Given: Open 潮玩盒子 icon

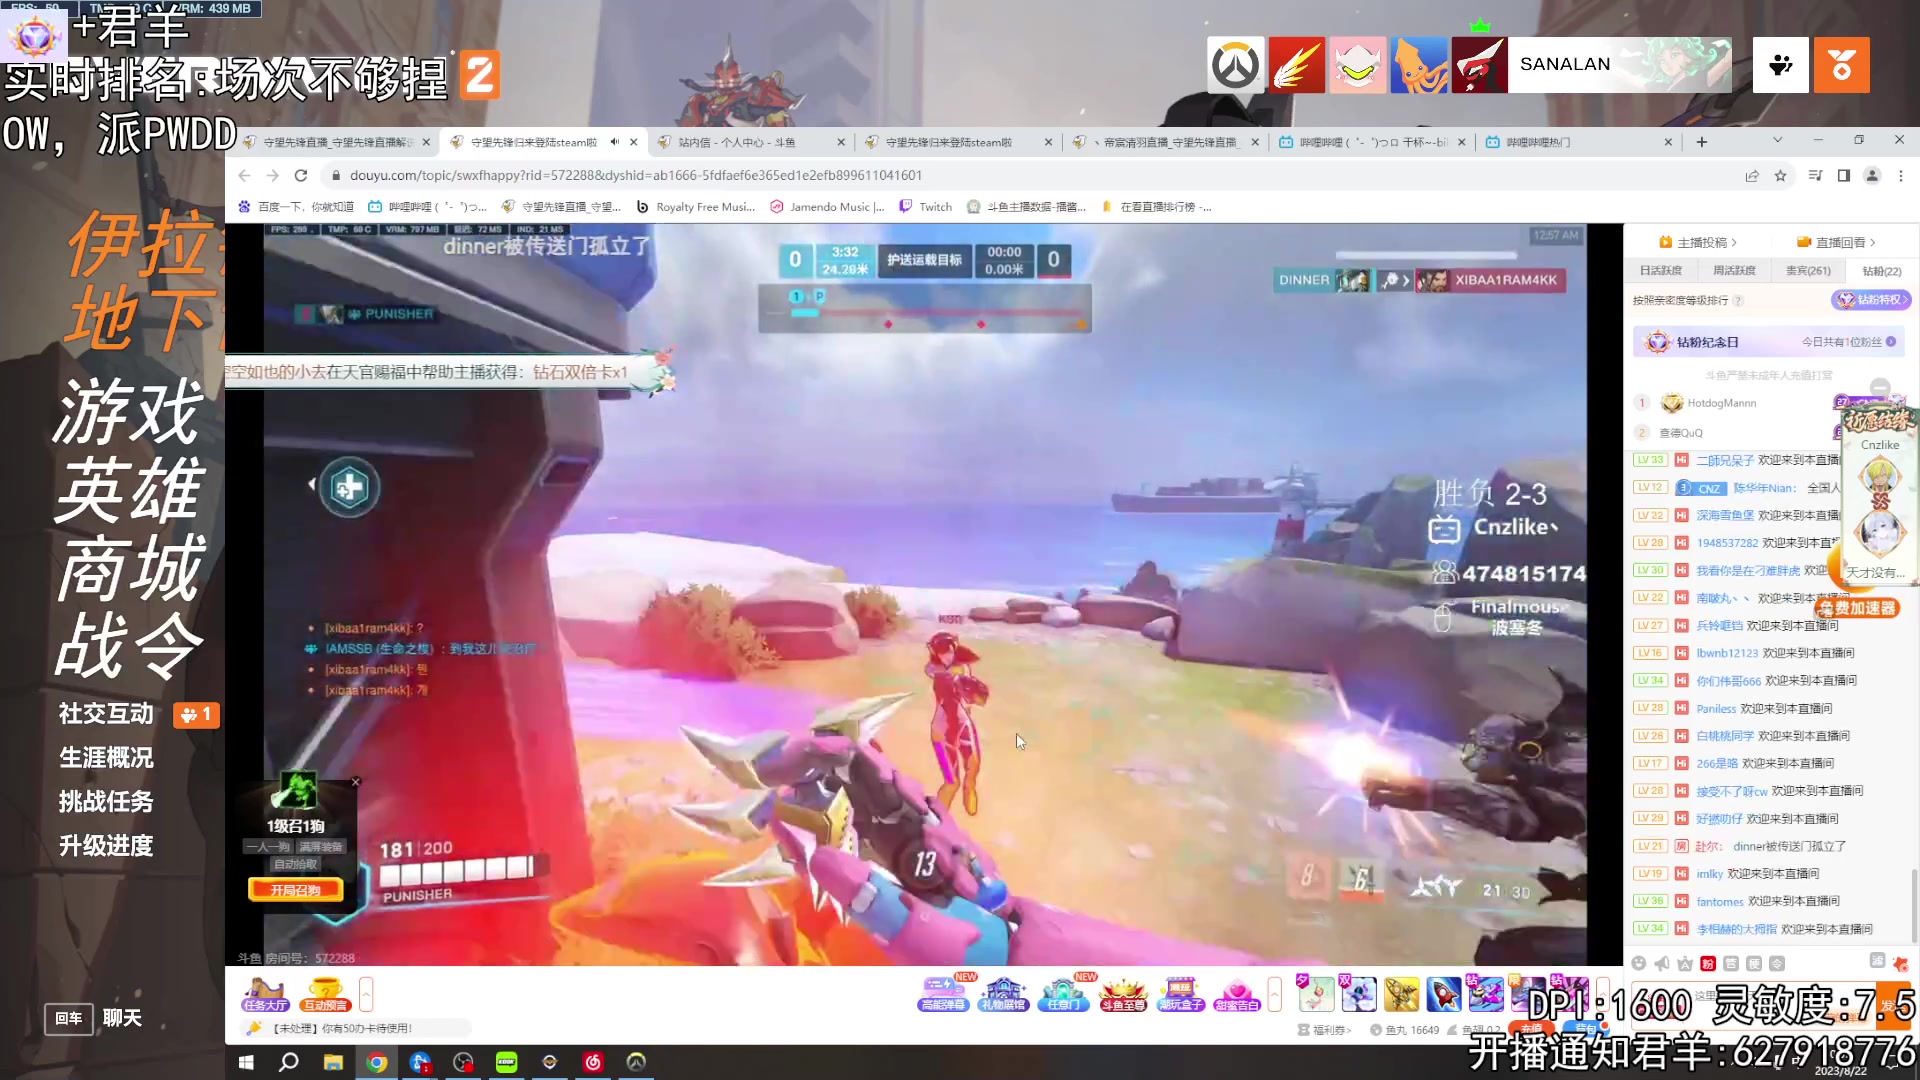Looking at the screenshot, I should 1181,994.
